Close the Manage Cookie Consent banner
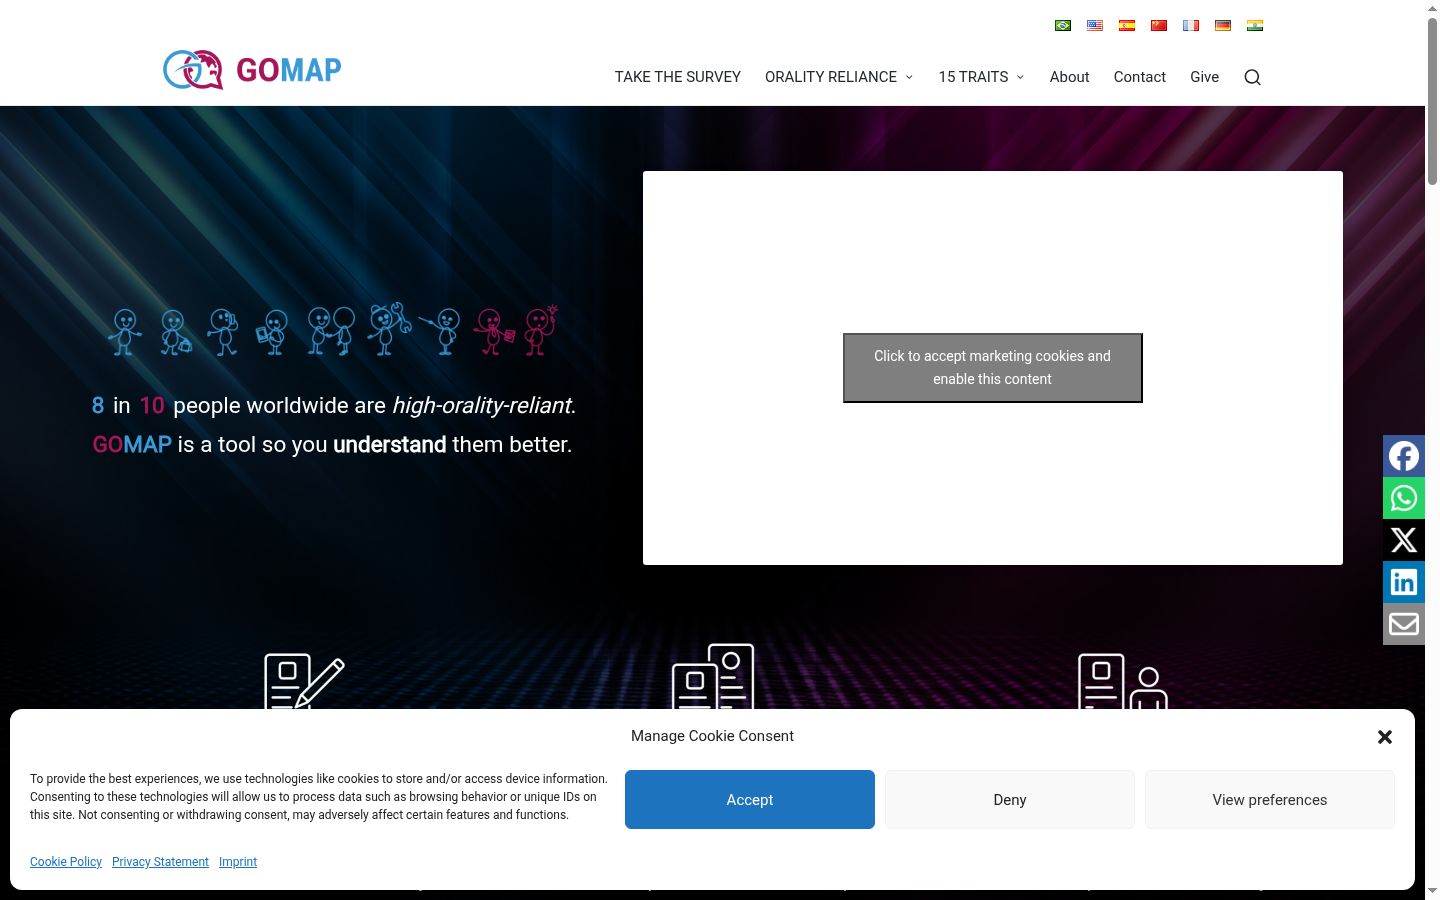The image size is (1440, 900). point(1385,737)
